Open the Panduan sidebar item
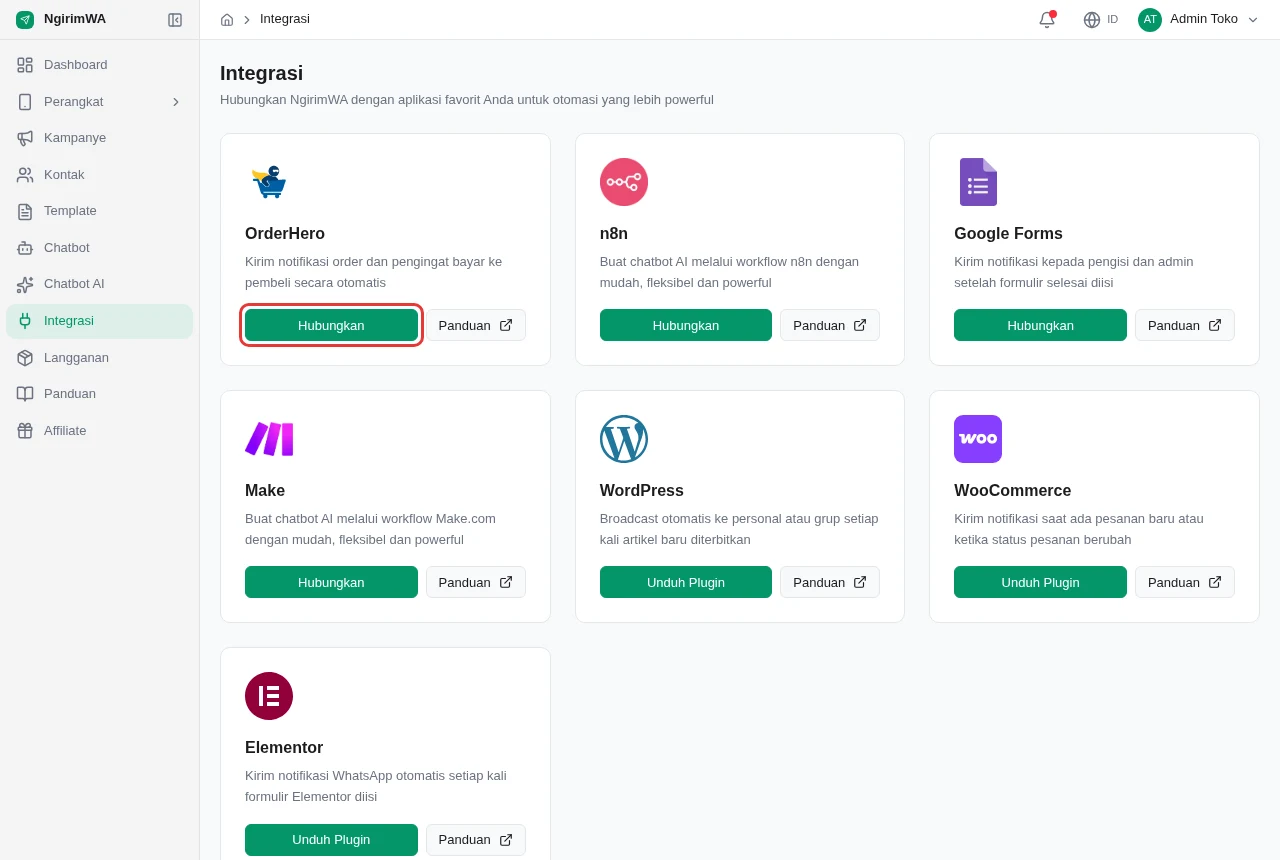Viewport: 1280px width, 860px height. 99,394
